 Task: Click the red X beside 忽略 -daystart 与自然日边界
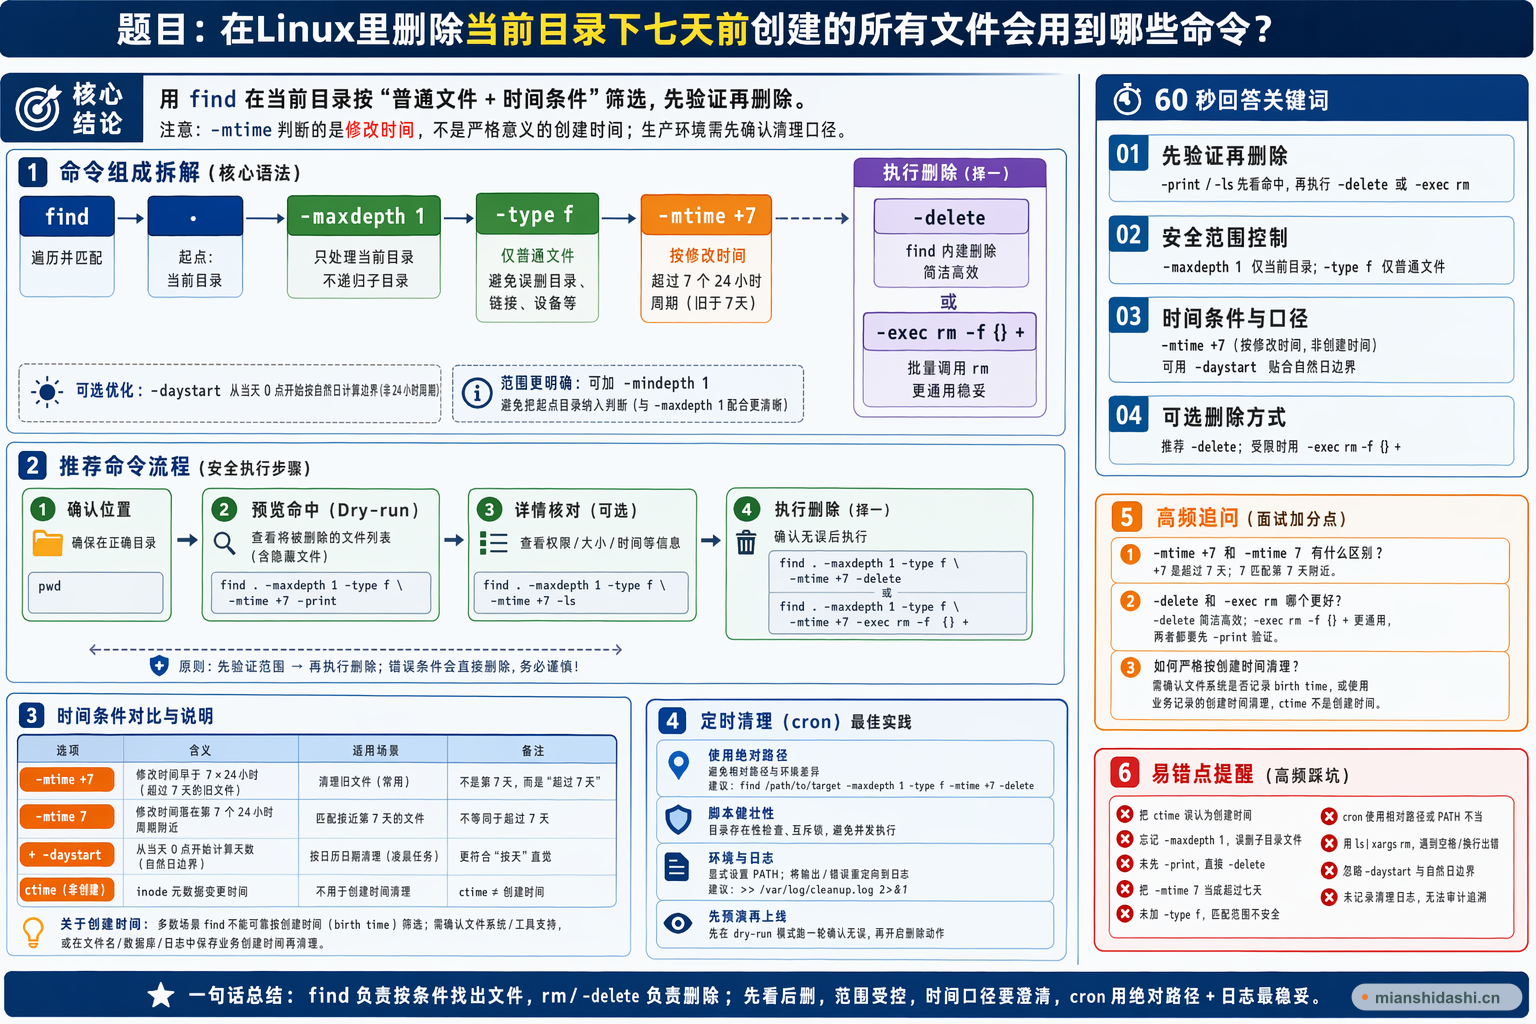(1329, 870)
